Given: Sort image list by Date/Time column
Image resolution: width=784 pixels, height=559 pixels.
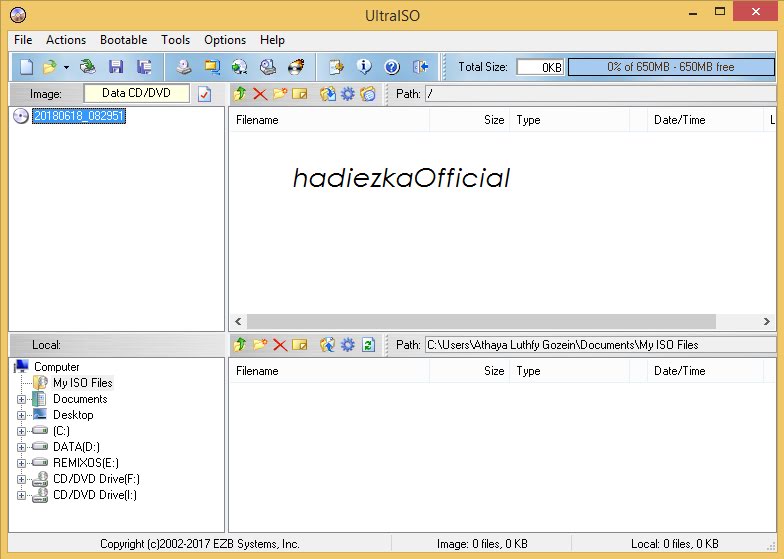Looking at the screenshot, I should click(705, 120).
